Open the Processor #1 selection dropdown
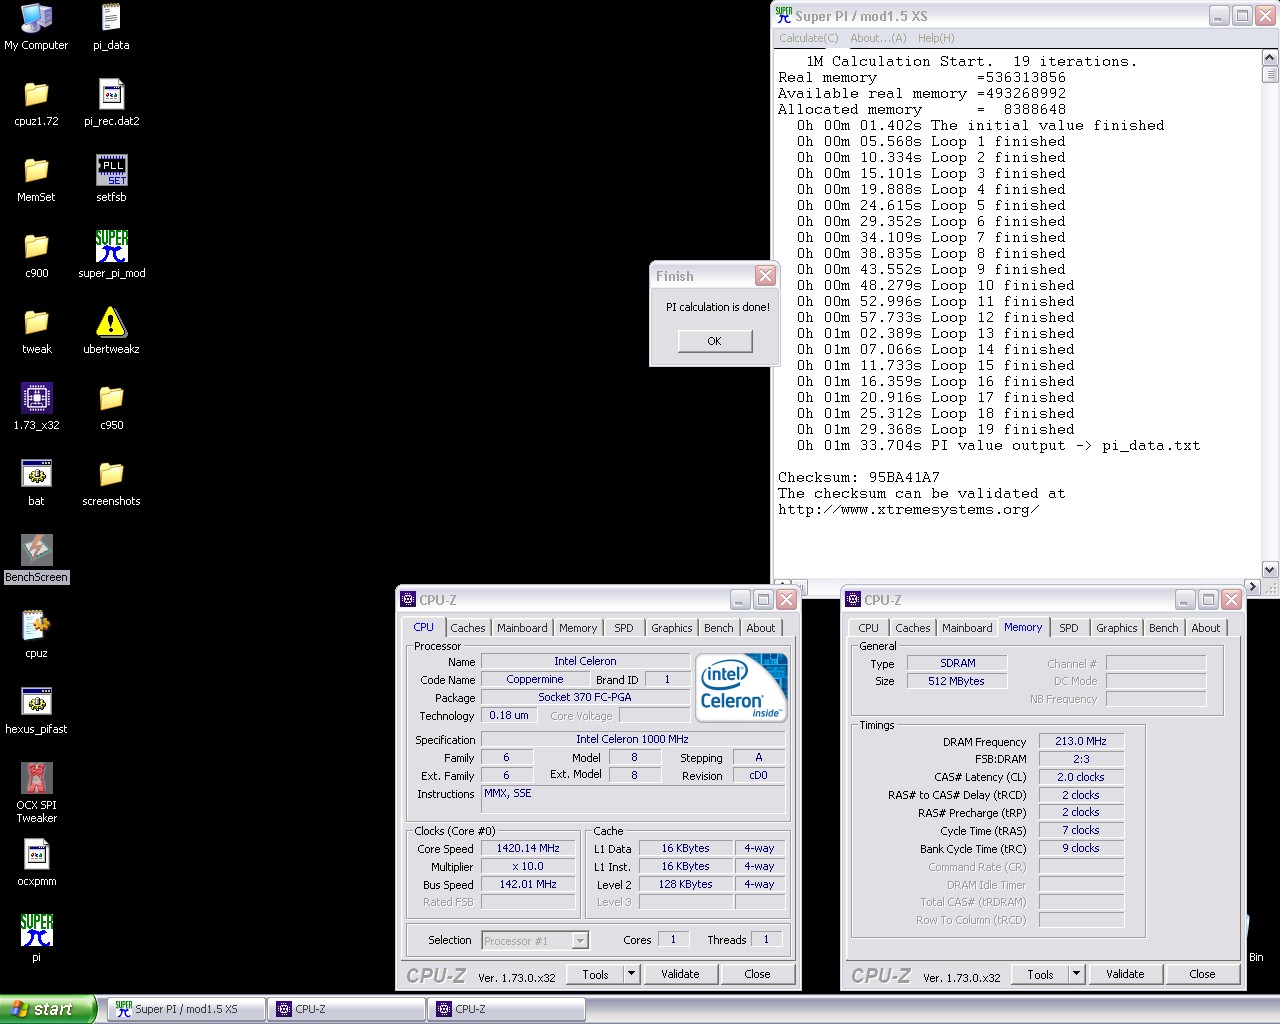1280x1024 pixels. pos(535,941)
